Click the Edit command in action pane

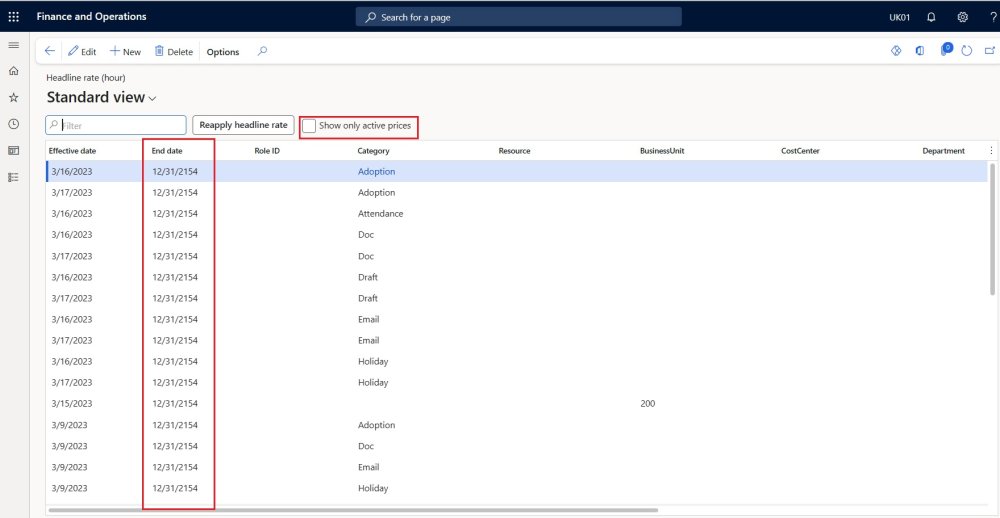(82, 52)
